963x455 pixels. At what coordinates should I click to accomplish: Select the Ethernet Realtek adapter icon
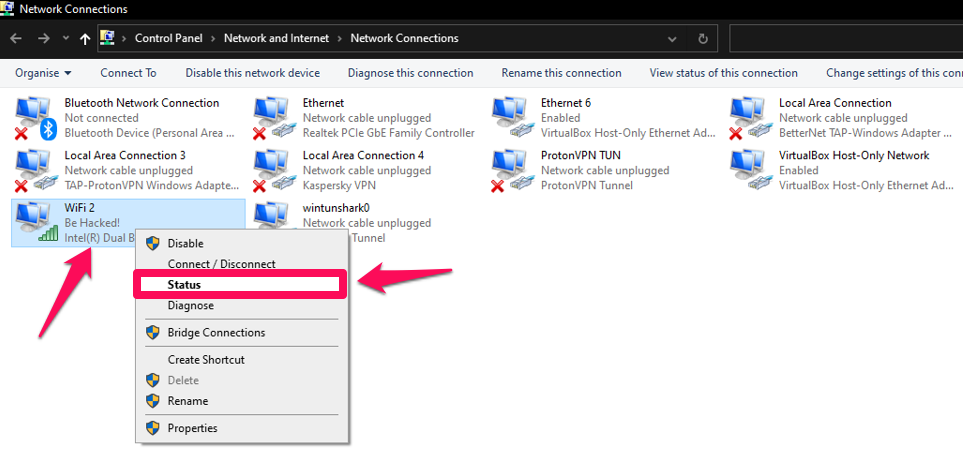274,119
